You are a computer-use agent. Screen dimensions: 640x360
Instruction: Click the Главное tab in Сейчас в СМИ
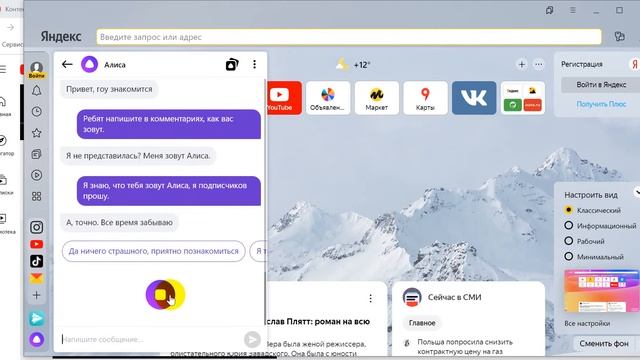click(x=422, y=323)
